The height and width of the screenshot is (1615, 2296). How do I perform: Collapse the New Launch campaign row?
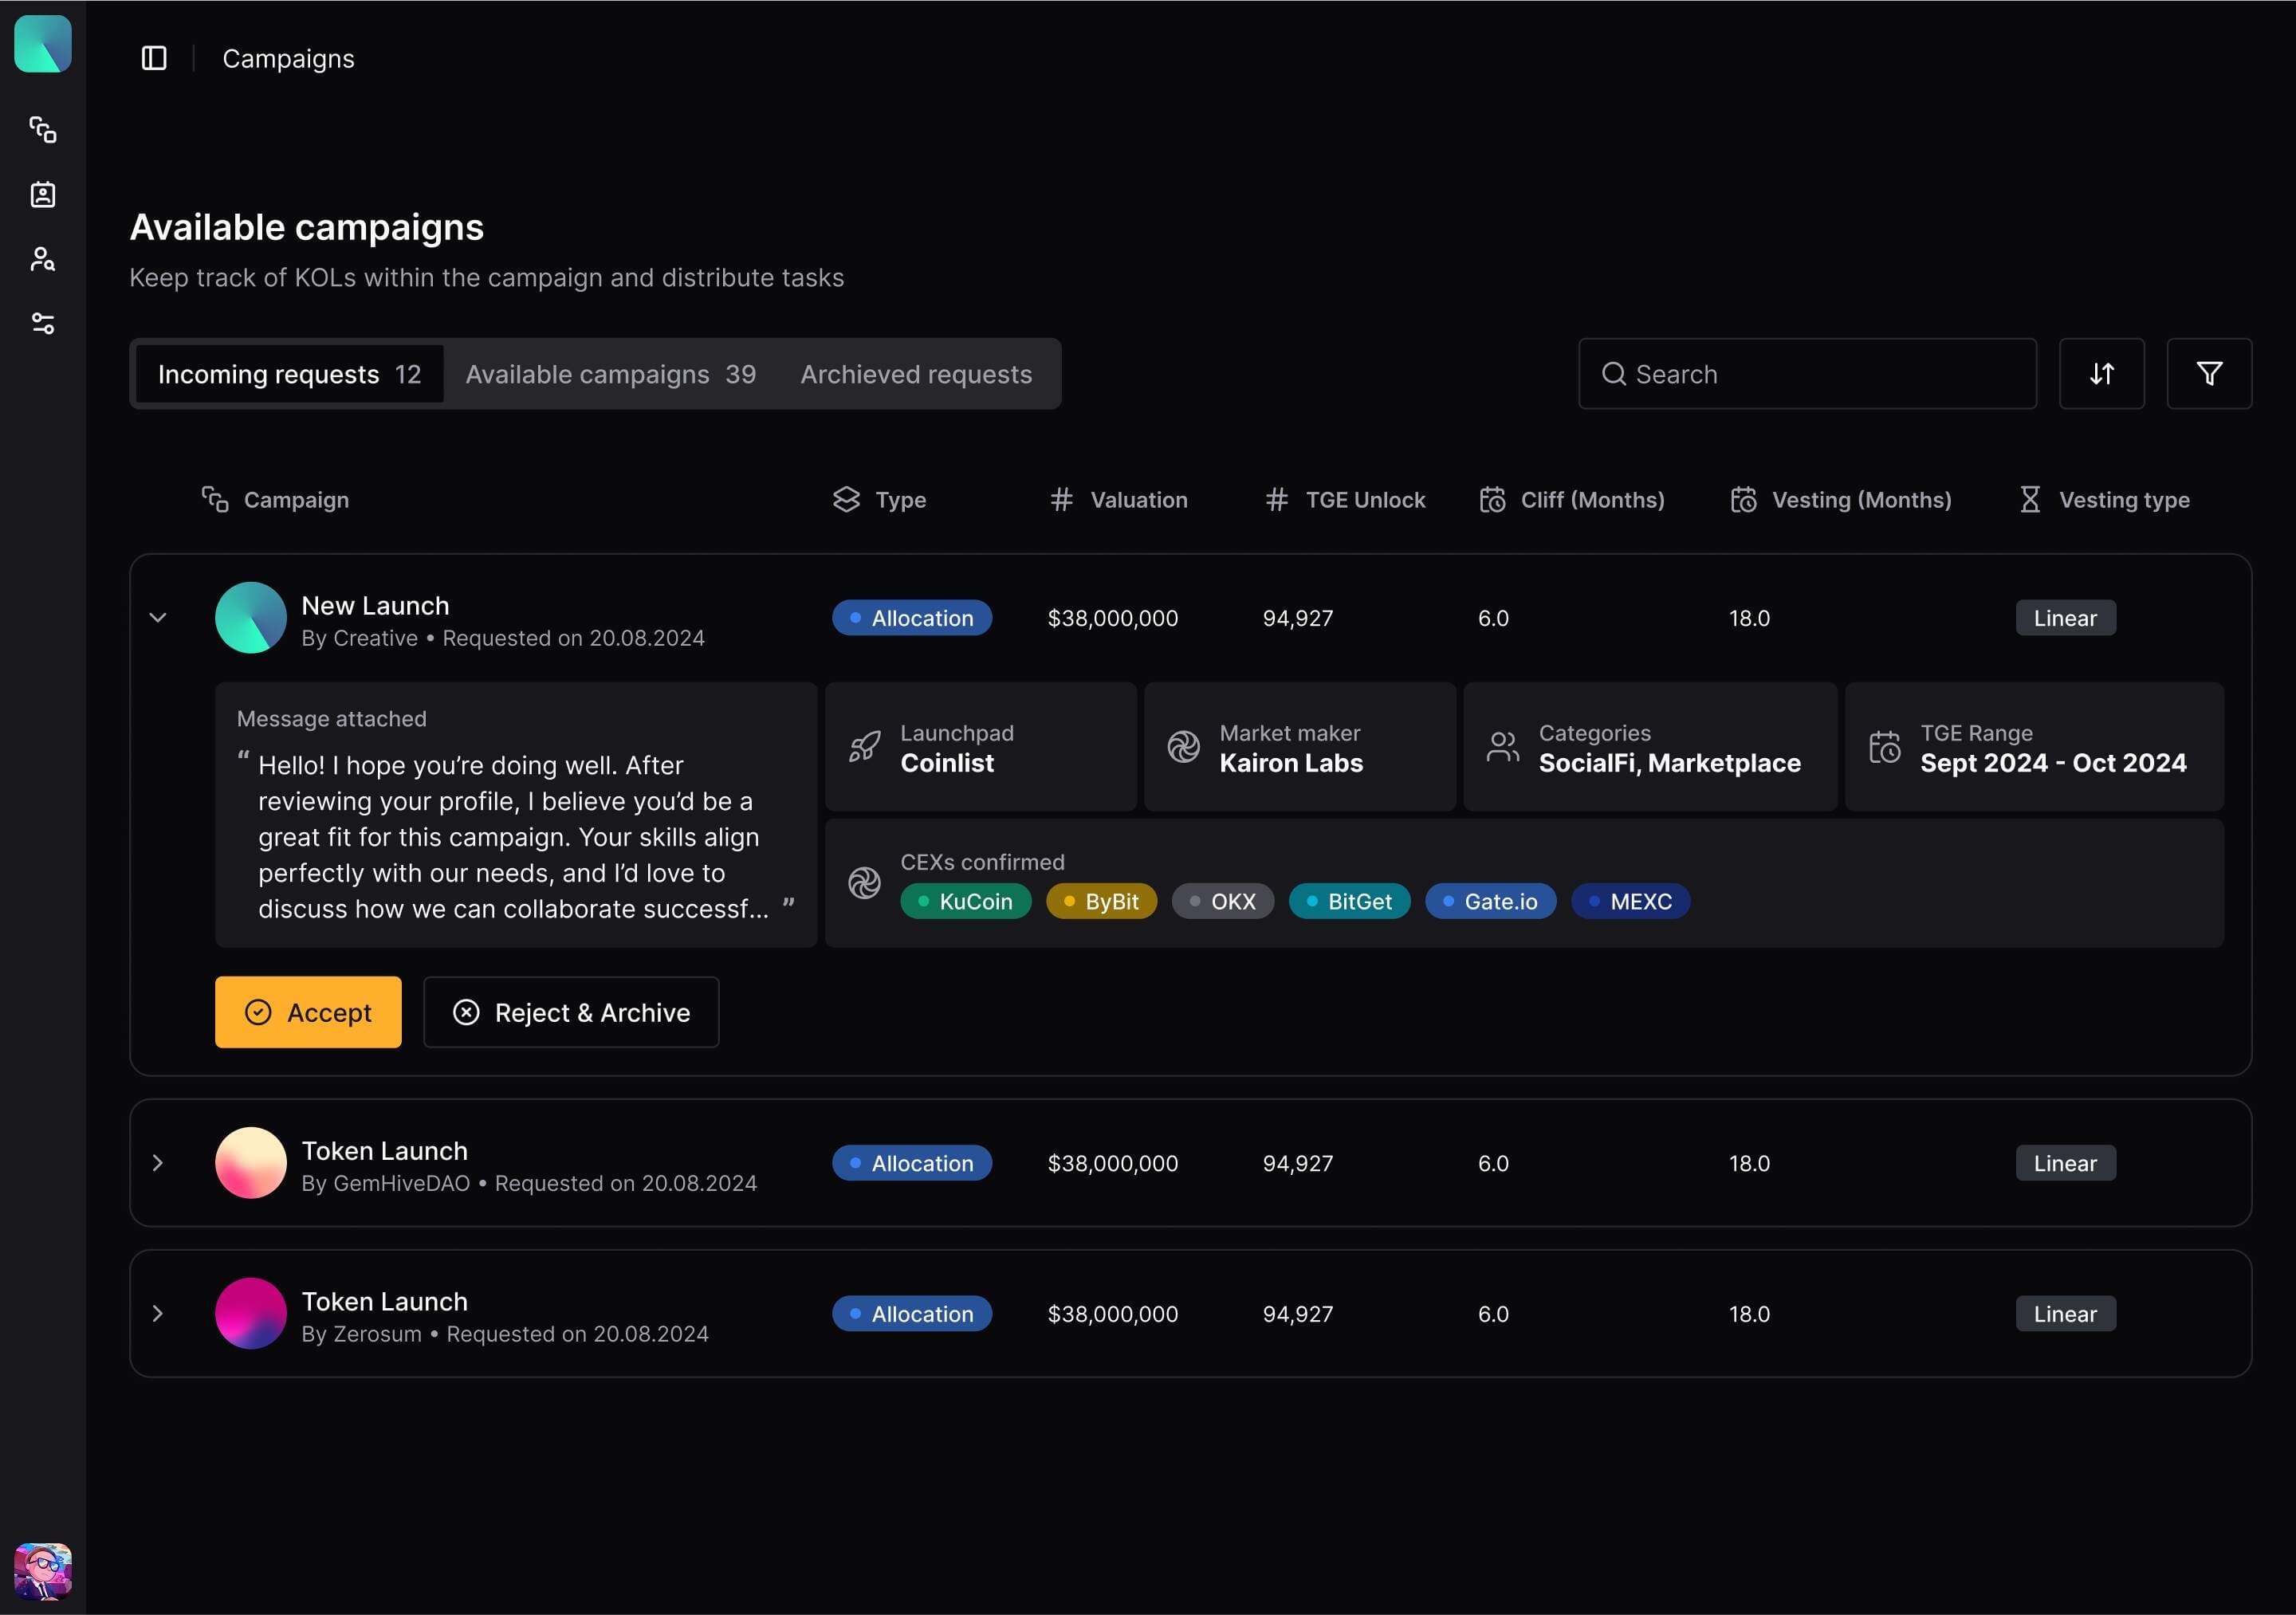tap(158, 617)
